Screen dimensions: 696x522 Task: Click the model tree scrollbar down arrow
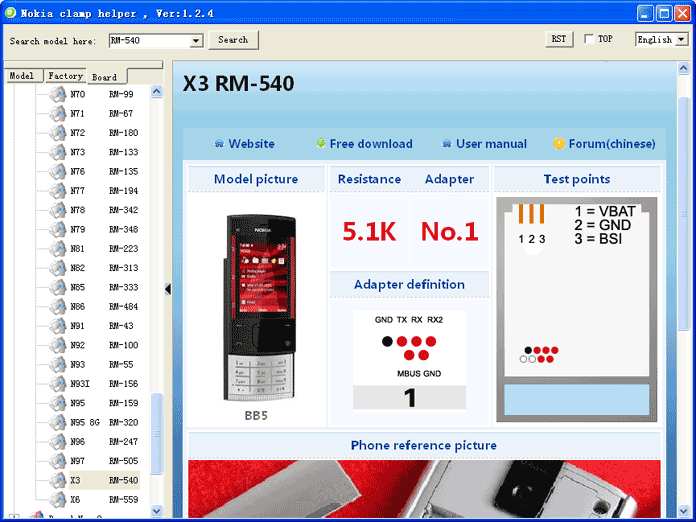[156, 511]
